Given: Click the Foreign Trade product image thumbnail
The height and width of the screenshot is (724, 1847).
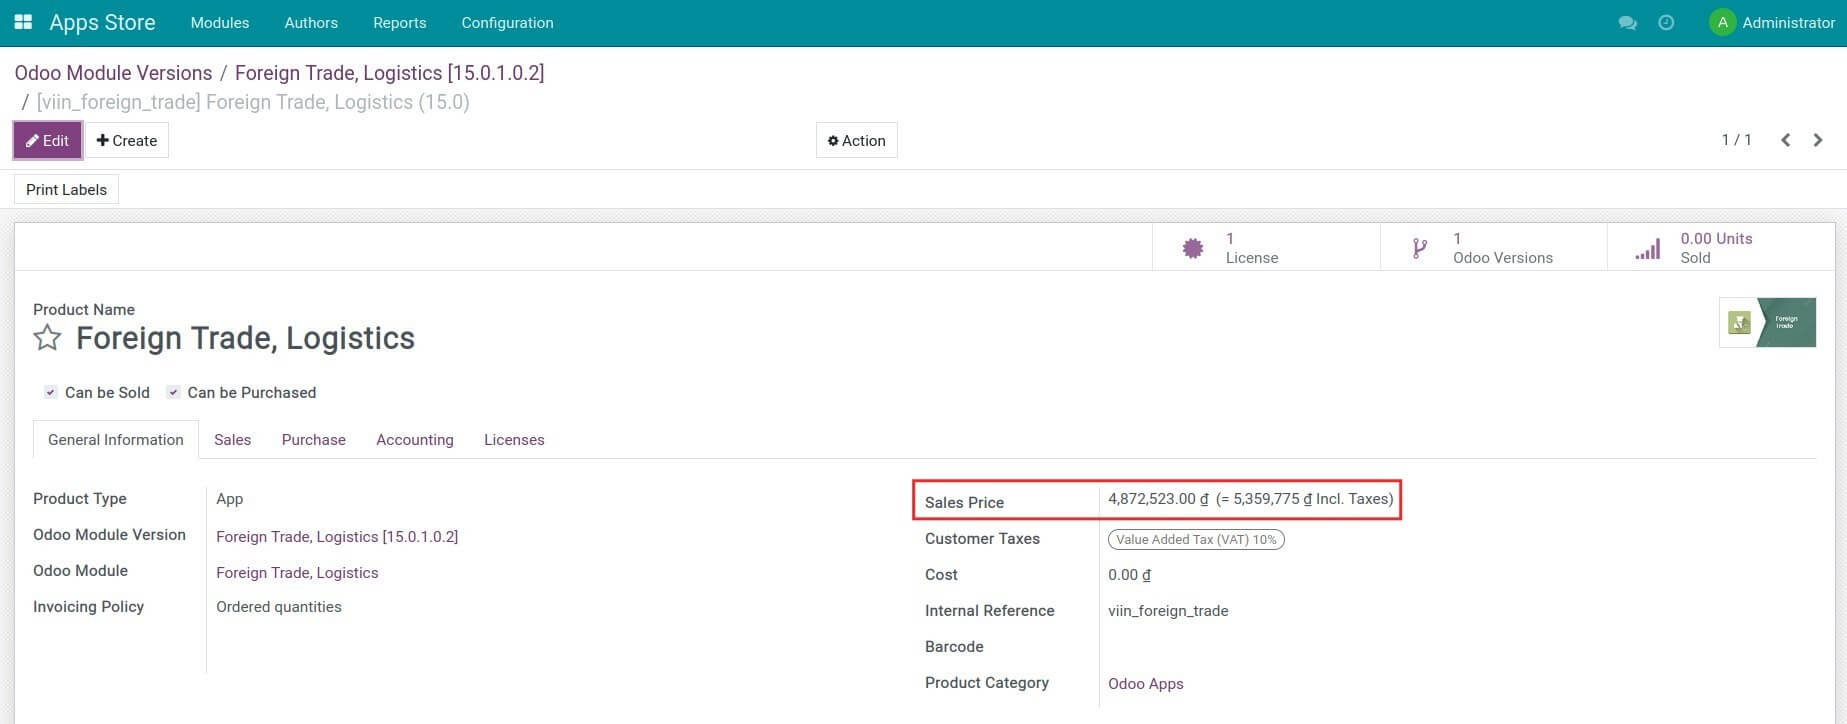Looking at the screenshot, I should [1767, 322].
